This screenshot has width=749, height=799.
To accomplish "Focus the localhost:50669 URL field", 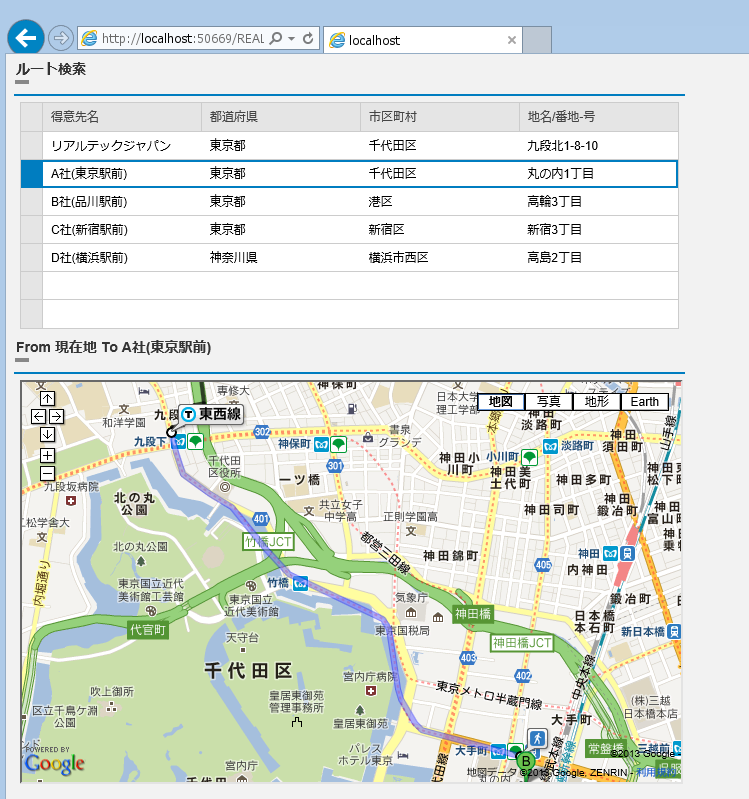I will click(182, 39).
